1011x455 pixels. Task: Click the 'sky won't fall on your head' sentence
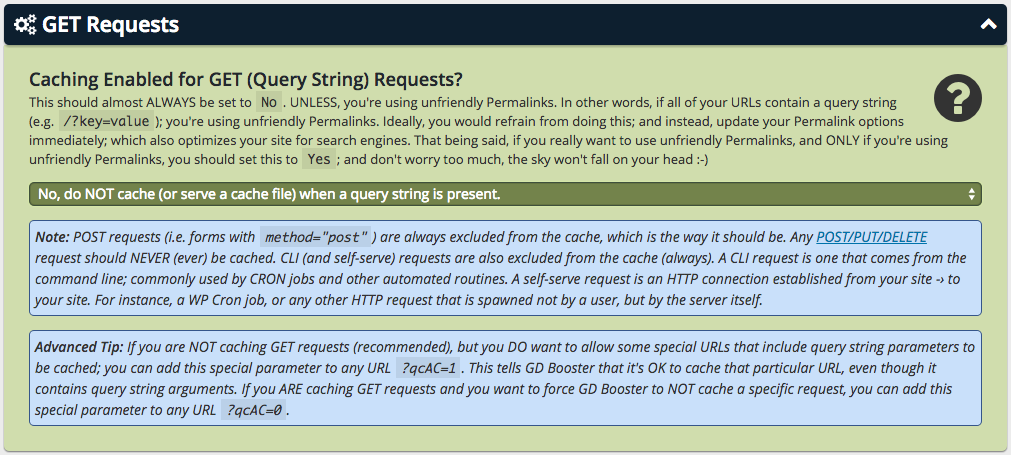(x=608, y=160)
